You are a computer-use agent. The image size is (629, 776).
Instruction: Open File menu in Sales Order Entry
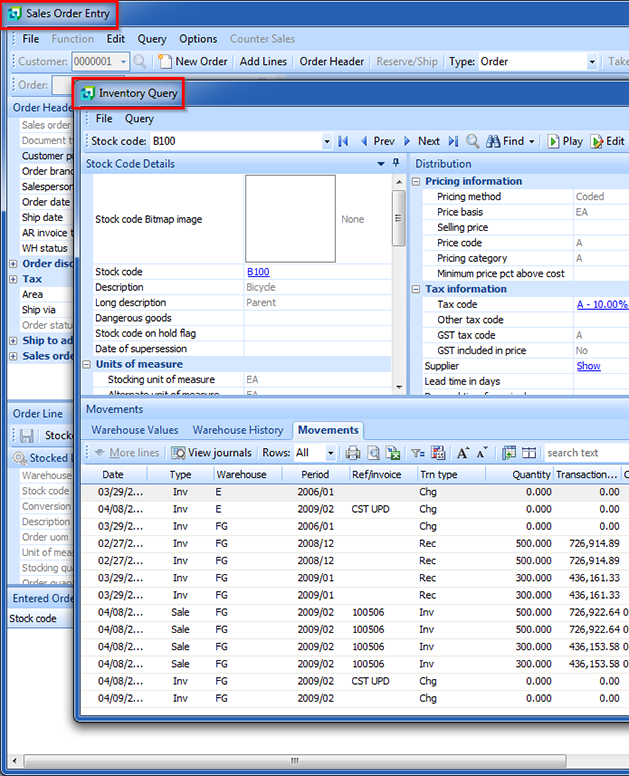31,39
